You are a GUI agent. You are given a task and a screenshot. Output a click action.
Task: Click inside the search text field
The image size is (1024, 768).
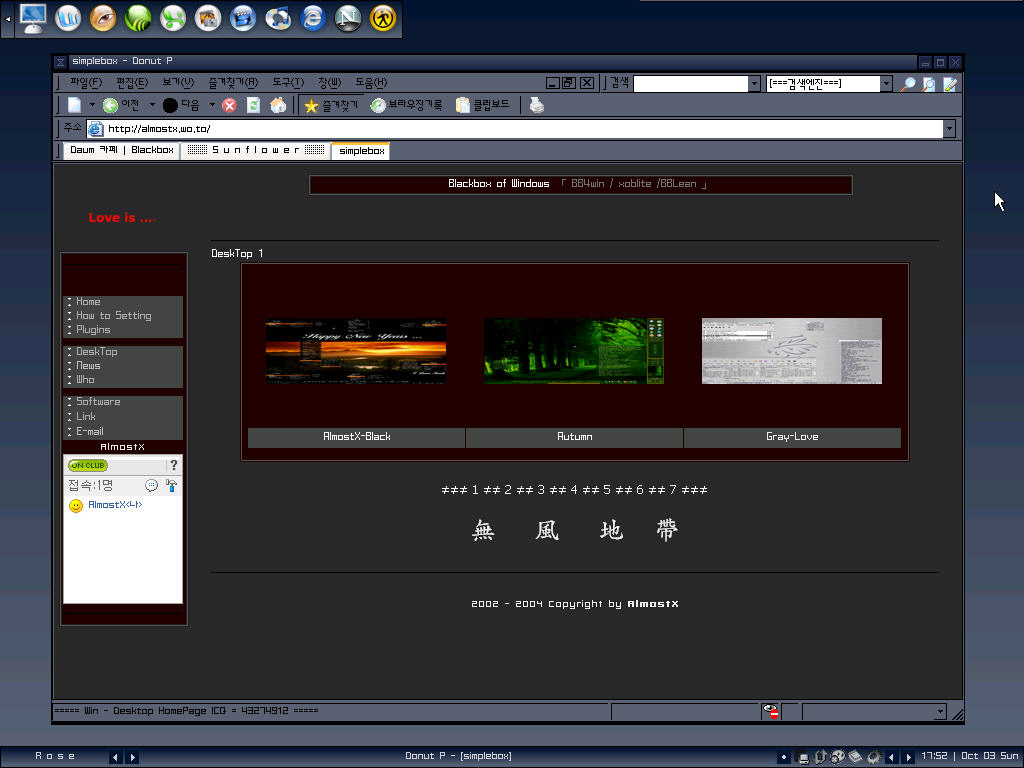[690, 84]
